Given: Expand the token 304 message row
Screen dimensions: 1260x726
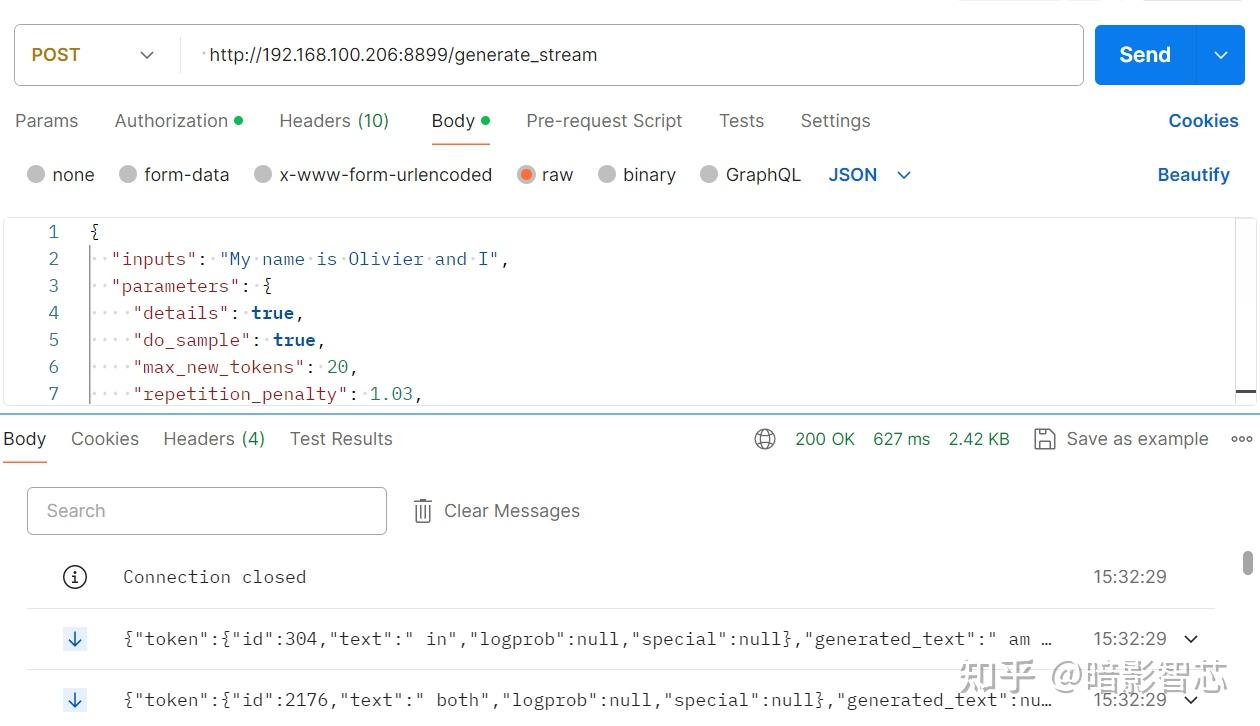Looking at the screenshot, I should [x=1191, y=639].
